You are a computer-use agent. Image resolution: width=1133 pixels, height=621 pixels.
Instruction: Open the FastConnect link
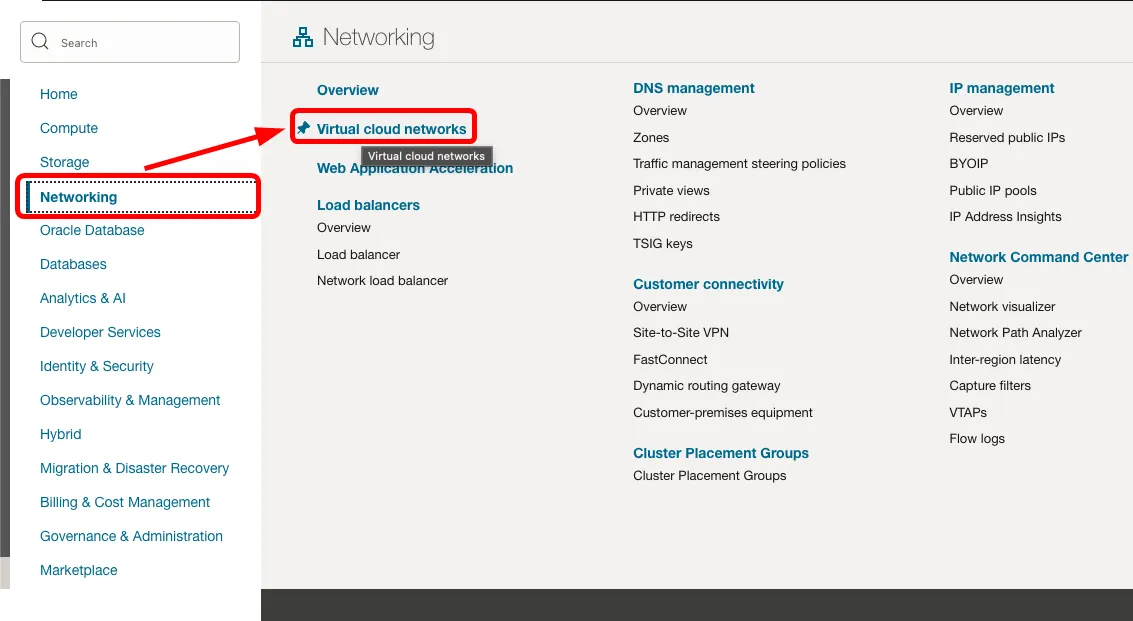670,359
